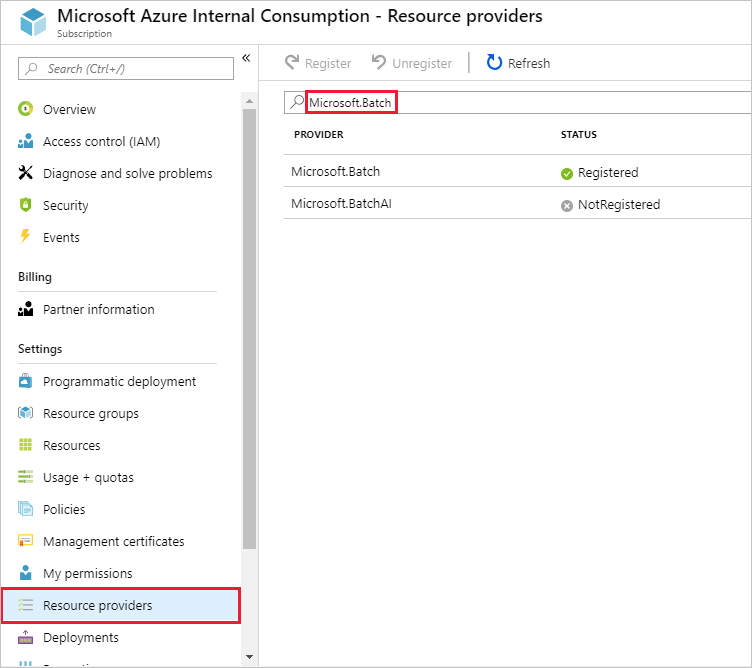Open Resource providers menu item
The width and height of the screenshot is (752, 668).
click(x=98, y=605)
